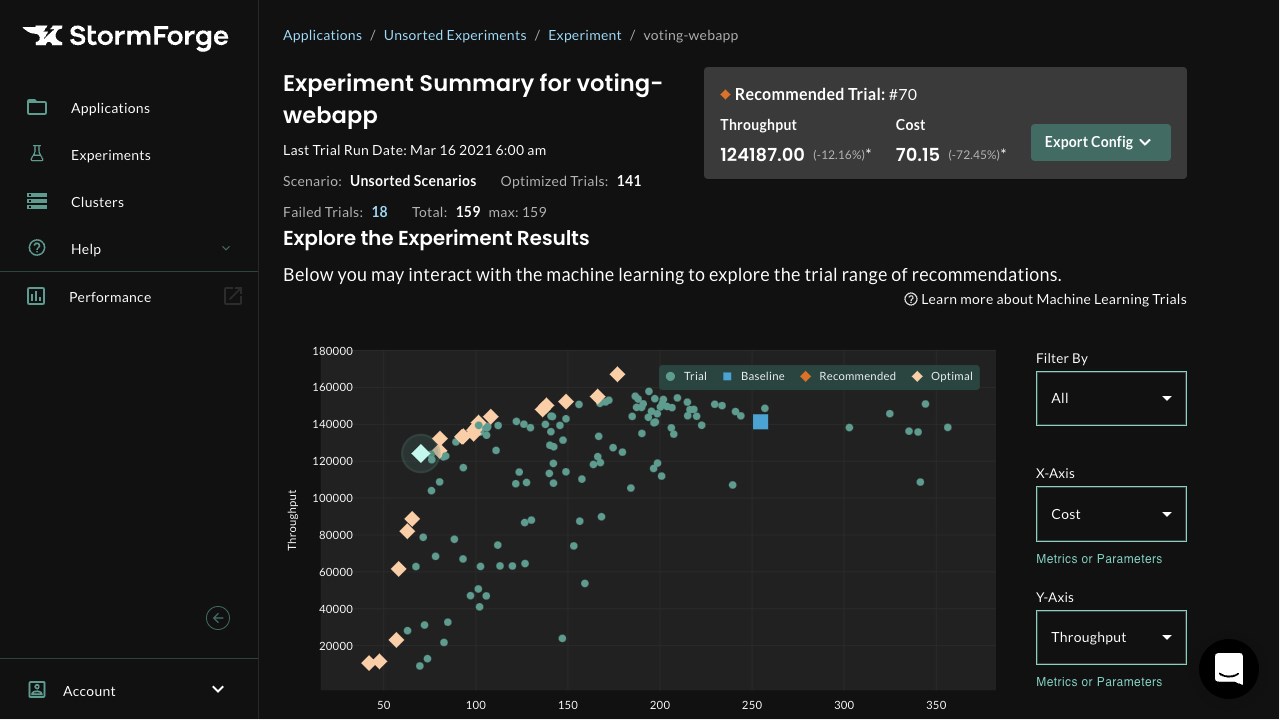The image size is (1280, 720).
Task: Open the Y-Axis Throughput dropdown
Action: [x=1111, y=637]
